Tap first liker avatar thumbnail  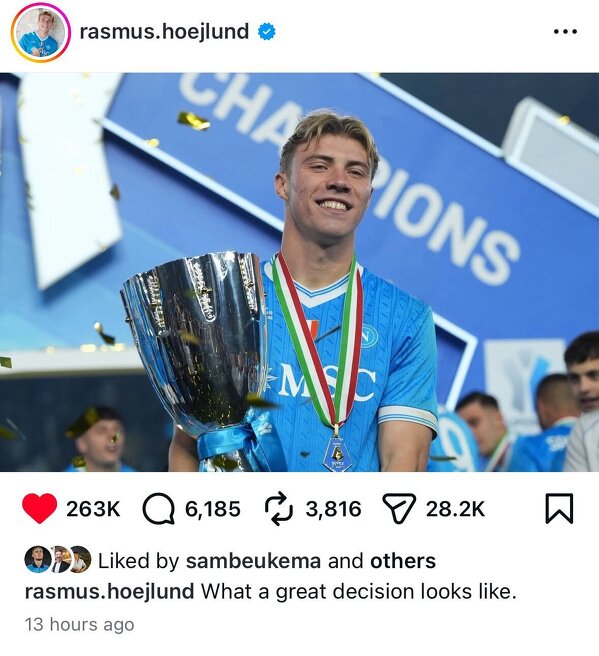[38, 559]
